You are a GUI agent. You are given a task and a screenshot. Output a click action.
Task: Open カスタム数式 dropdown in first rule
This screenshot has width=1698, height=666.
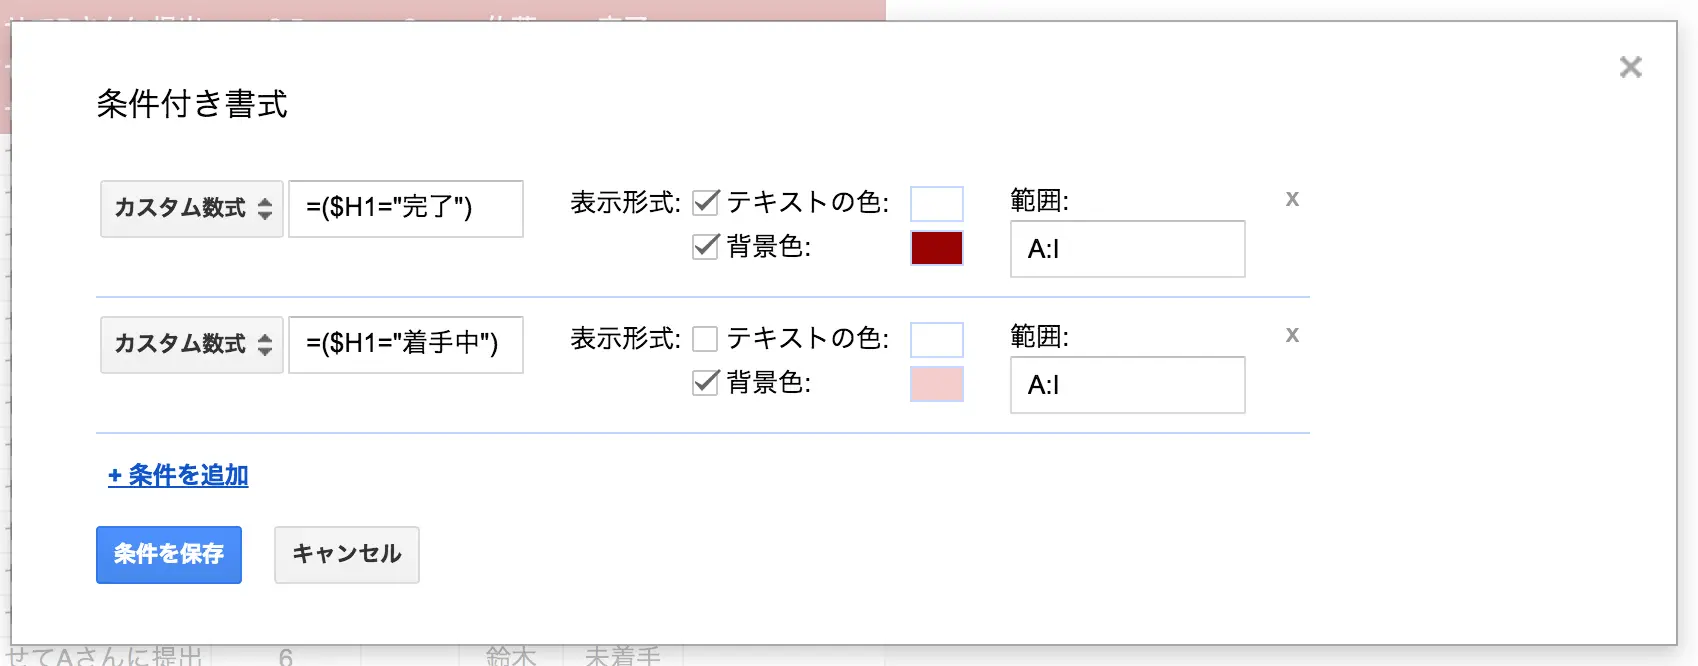click(192, 208)
